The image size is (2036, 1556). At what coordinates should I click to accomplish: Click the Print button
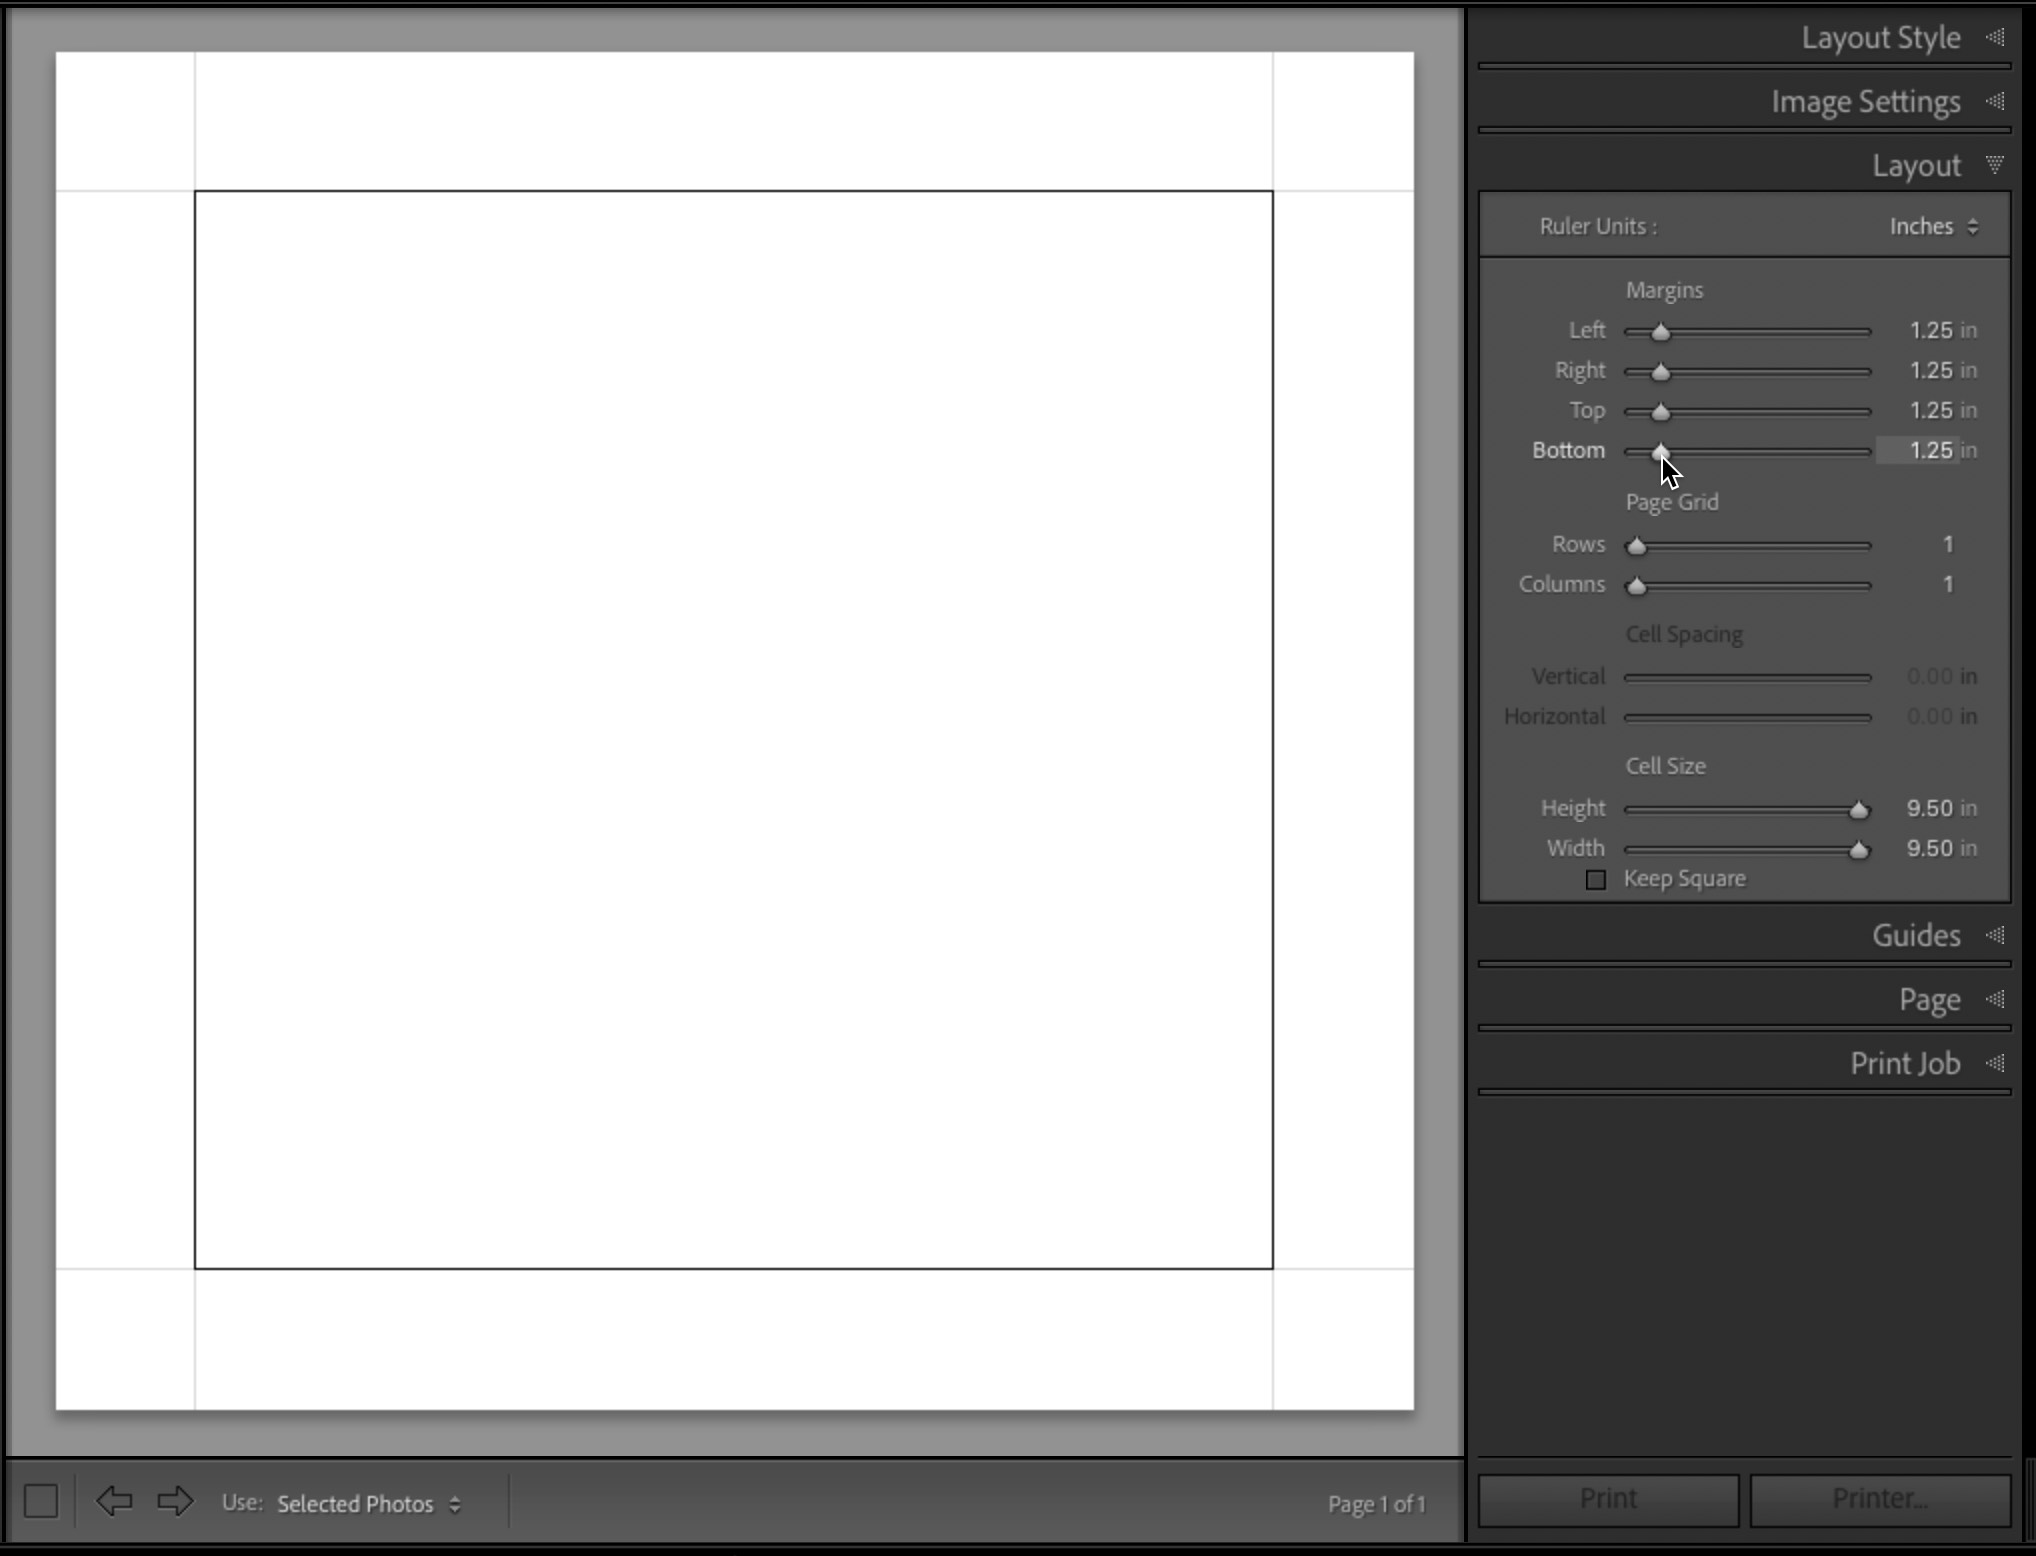[x=1606, y=1499]
